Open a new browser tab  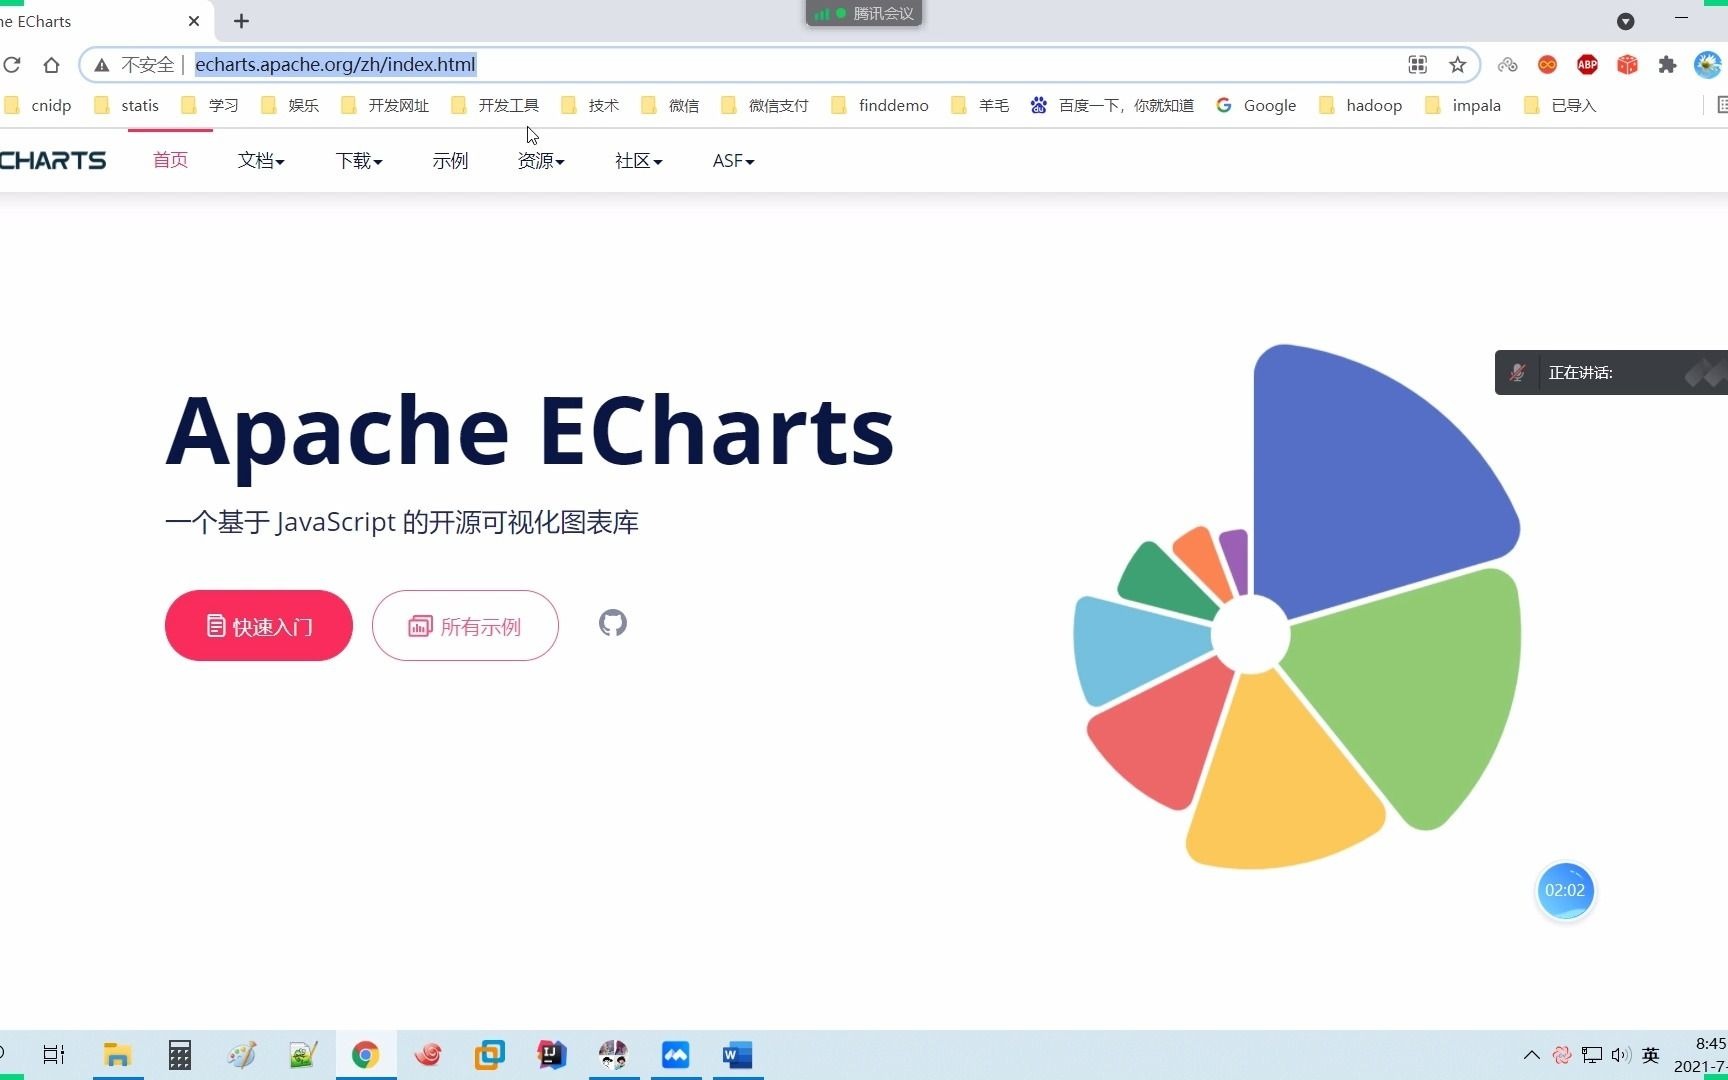241,21
